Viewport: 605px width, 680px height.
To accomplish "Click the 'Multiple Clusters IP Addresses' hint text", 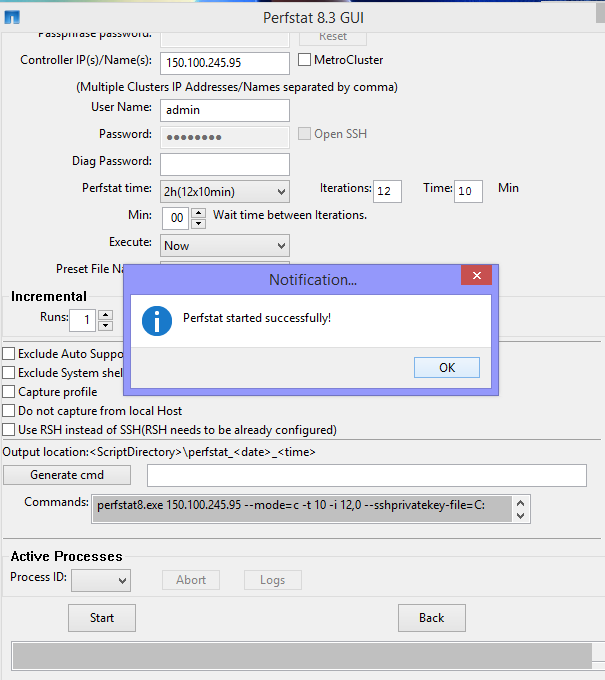I will click(237, 87).
